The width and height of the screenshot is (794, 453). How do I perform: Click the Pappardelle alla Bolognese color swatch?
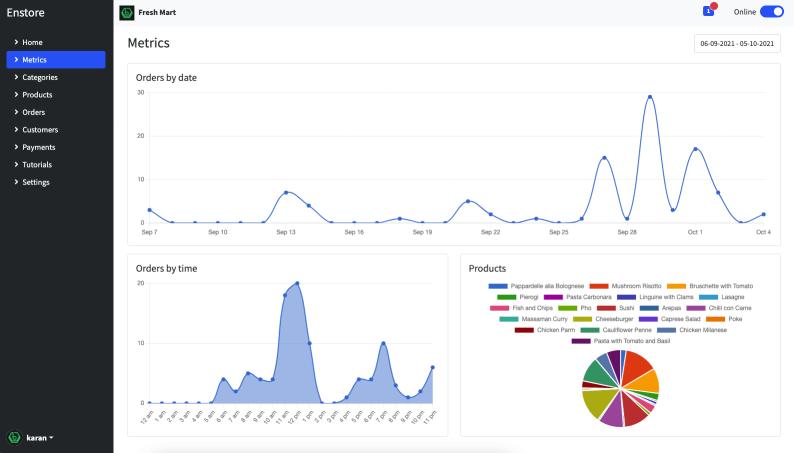tap(498, 286)
